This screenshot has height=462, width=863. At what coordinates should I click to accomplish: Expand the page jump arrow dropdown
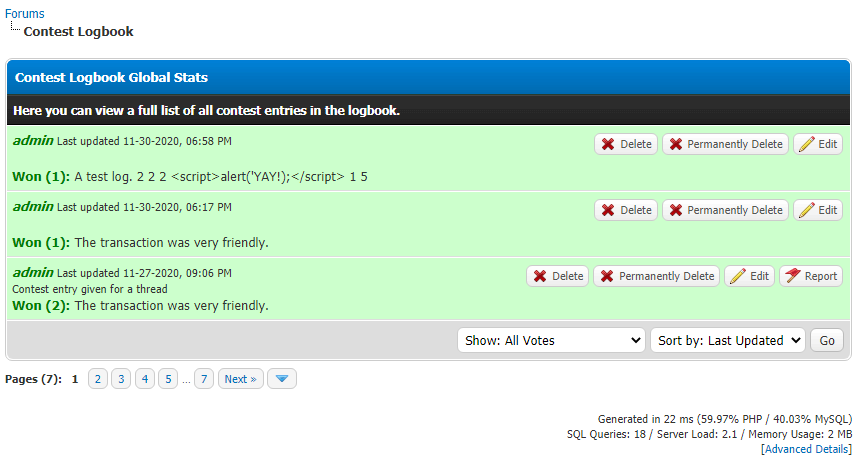tap(282, 379)
